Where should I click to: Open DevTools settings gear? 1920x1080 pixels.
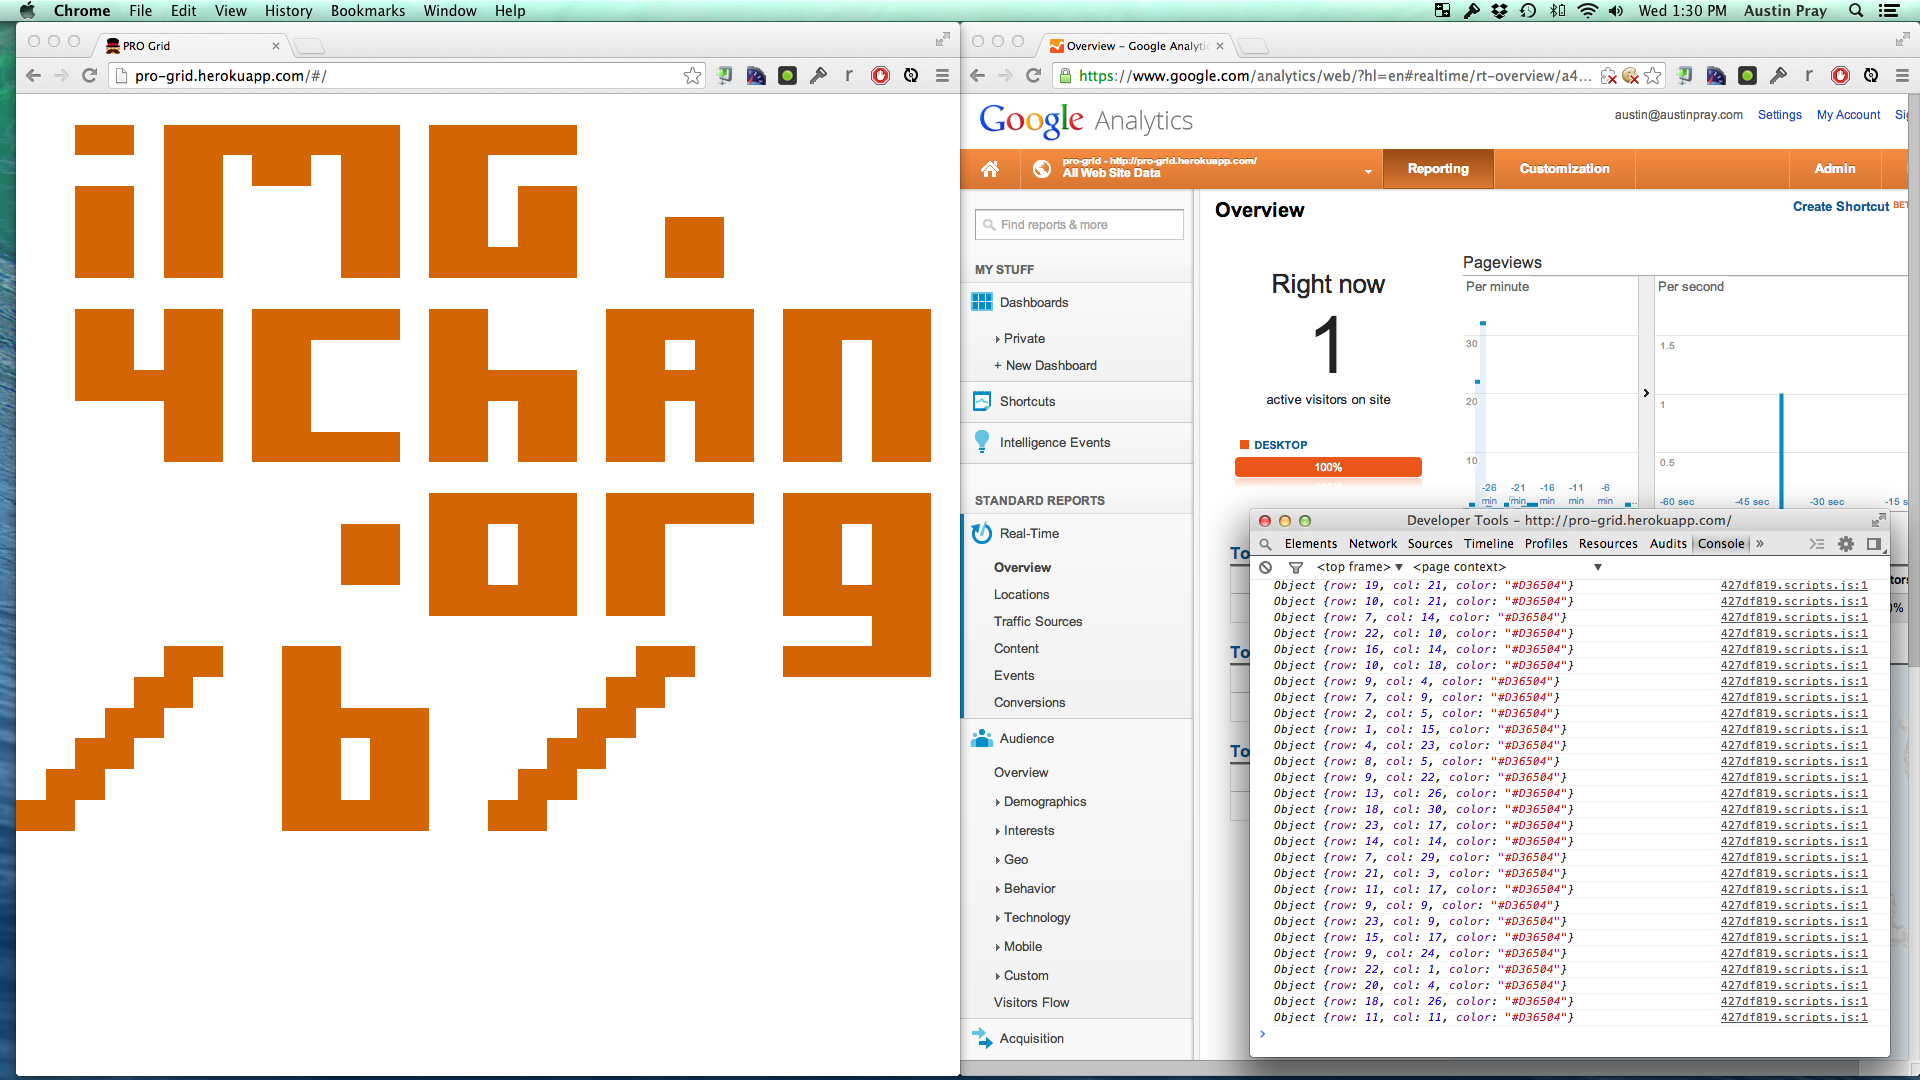click(1846, 544)
